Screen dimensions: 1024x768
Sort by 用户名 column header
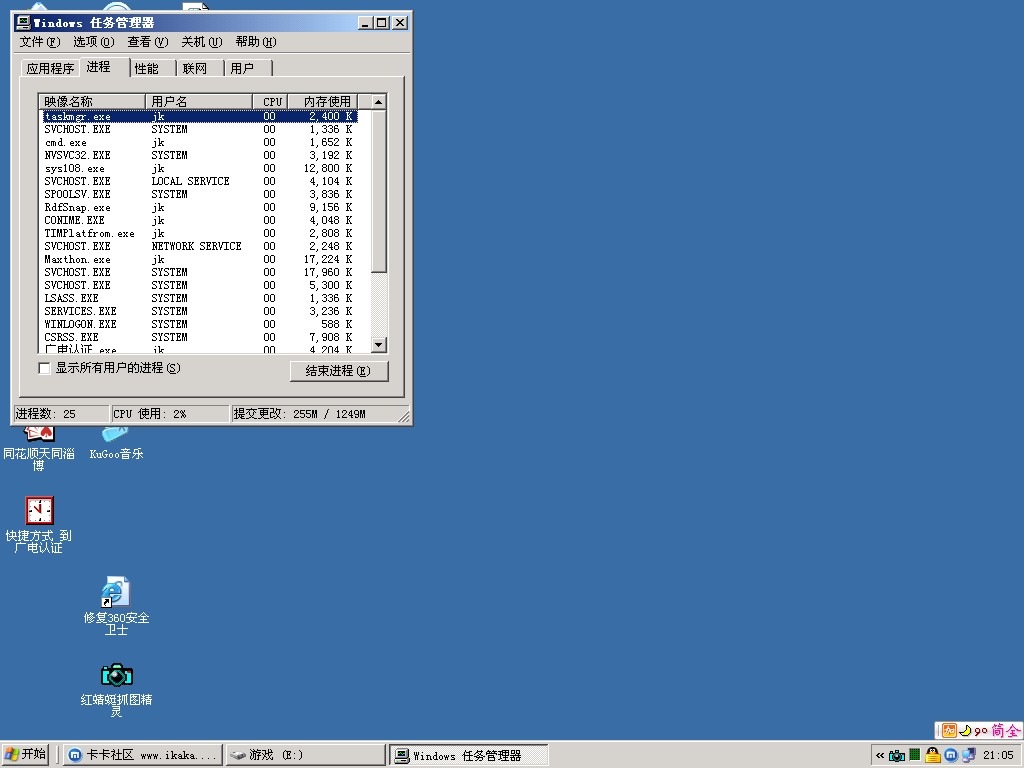tap(199, 102)
